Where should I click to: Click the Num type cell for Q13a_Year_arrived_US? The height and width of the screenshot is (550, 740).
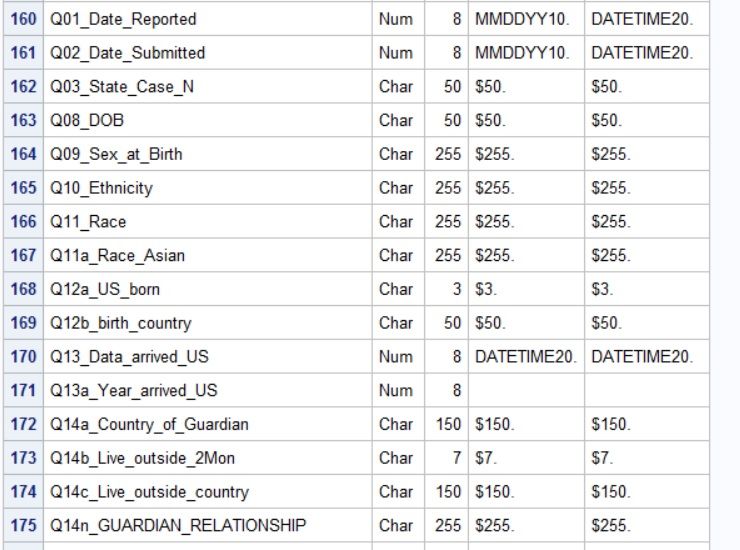click(396, 390)
